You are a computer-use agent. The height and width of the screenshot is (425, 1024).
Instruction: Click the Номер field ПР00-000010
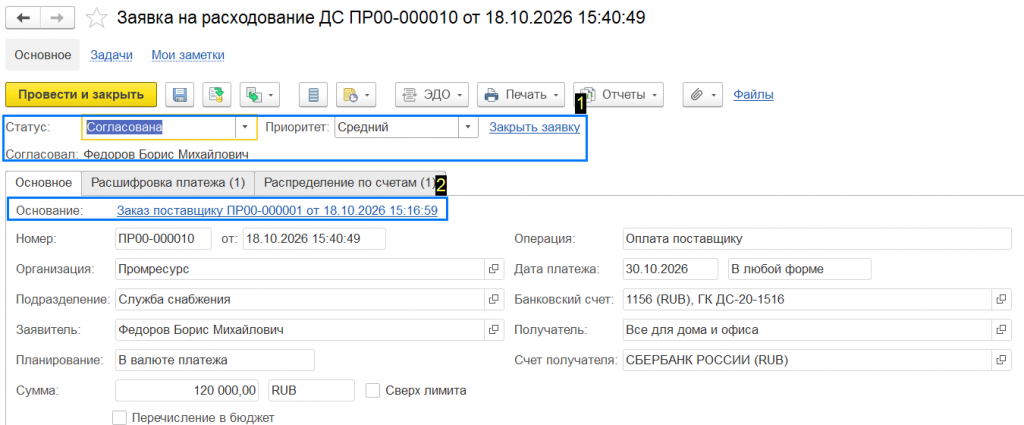click(x=163, y=238)
